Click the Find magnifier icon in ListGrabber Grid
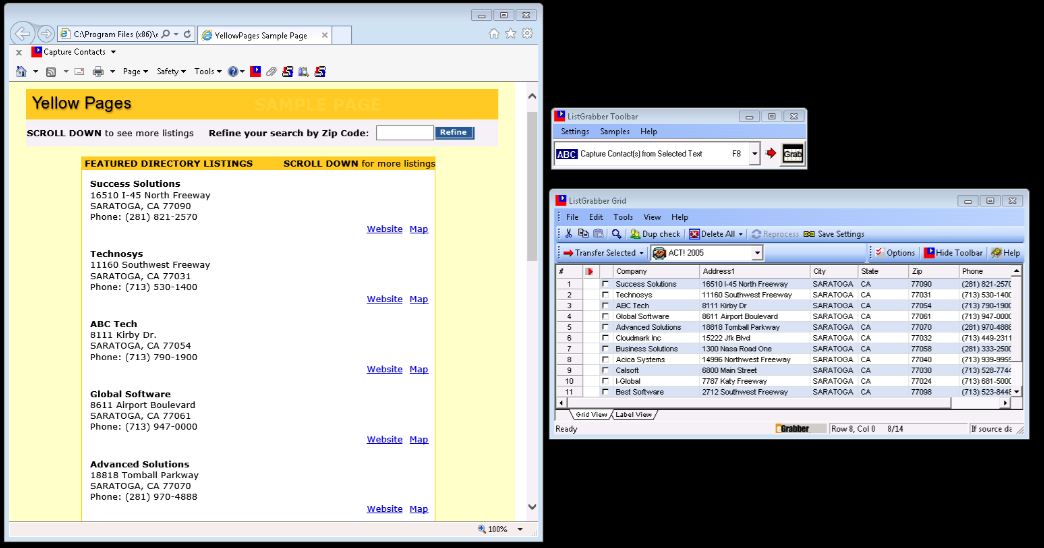Image resolution: width=1044 pixels, height=548 pixels. point(617,234)
